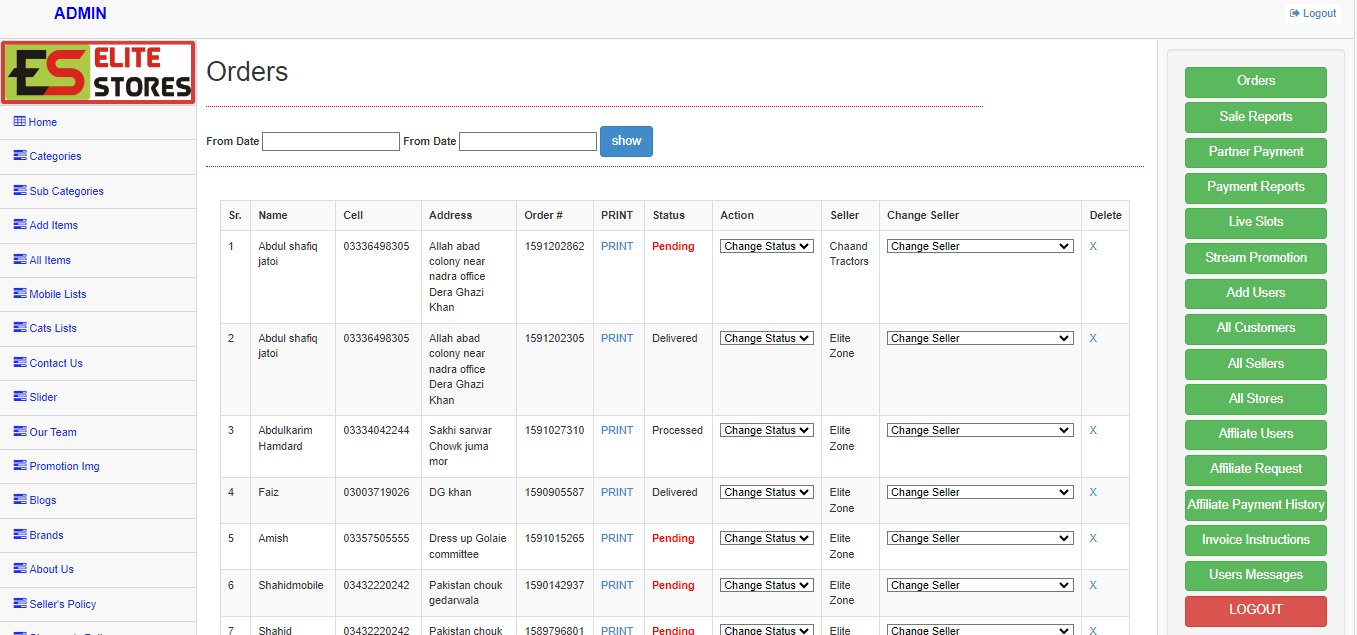
Task: Click the icon beside Slider link
Action: click(x=20, y=397)
